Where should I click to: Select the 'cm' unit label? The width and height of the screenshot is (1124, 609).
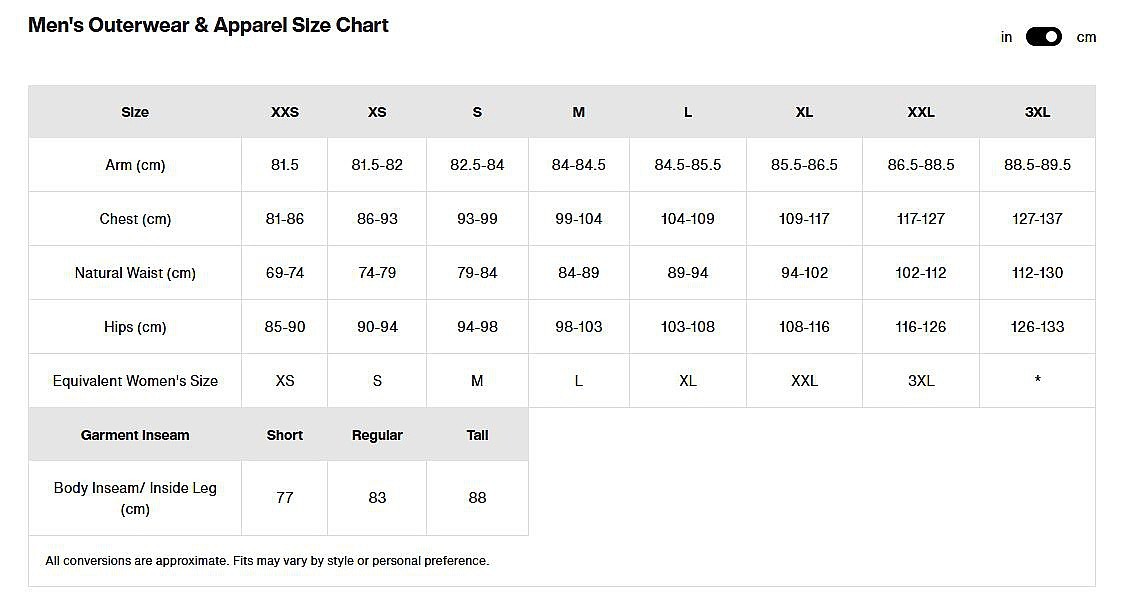(x=1086, y=37)
